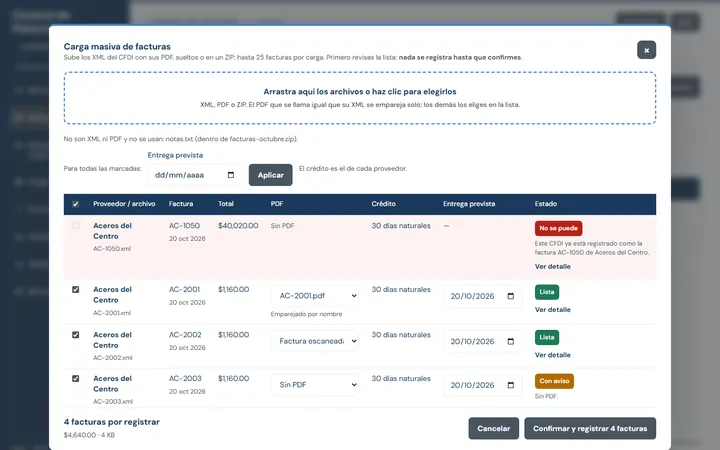This screenshot has height=450, width=720.
Task: Click file name AC-2002.xml
Action: tap(112, 358)
